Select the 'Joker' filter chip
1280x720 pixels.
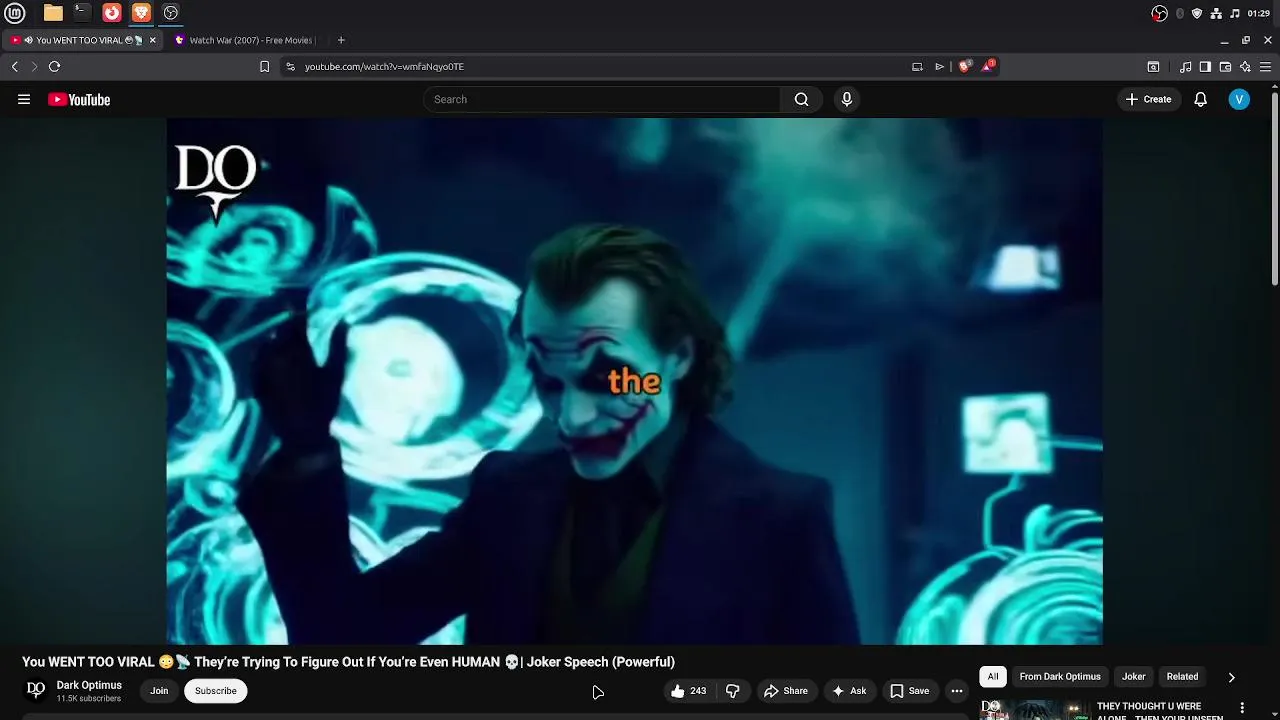1133,676
